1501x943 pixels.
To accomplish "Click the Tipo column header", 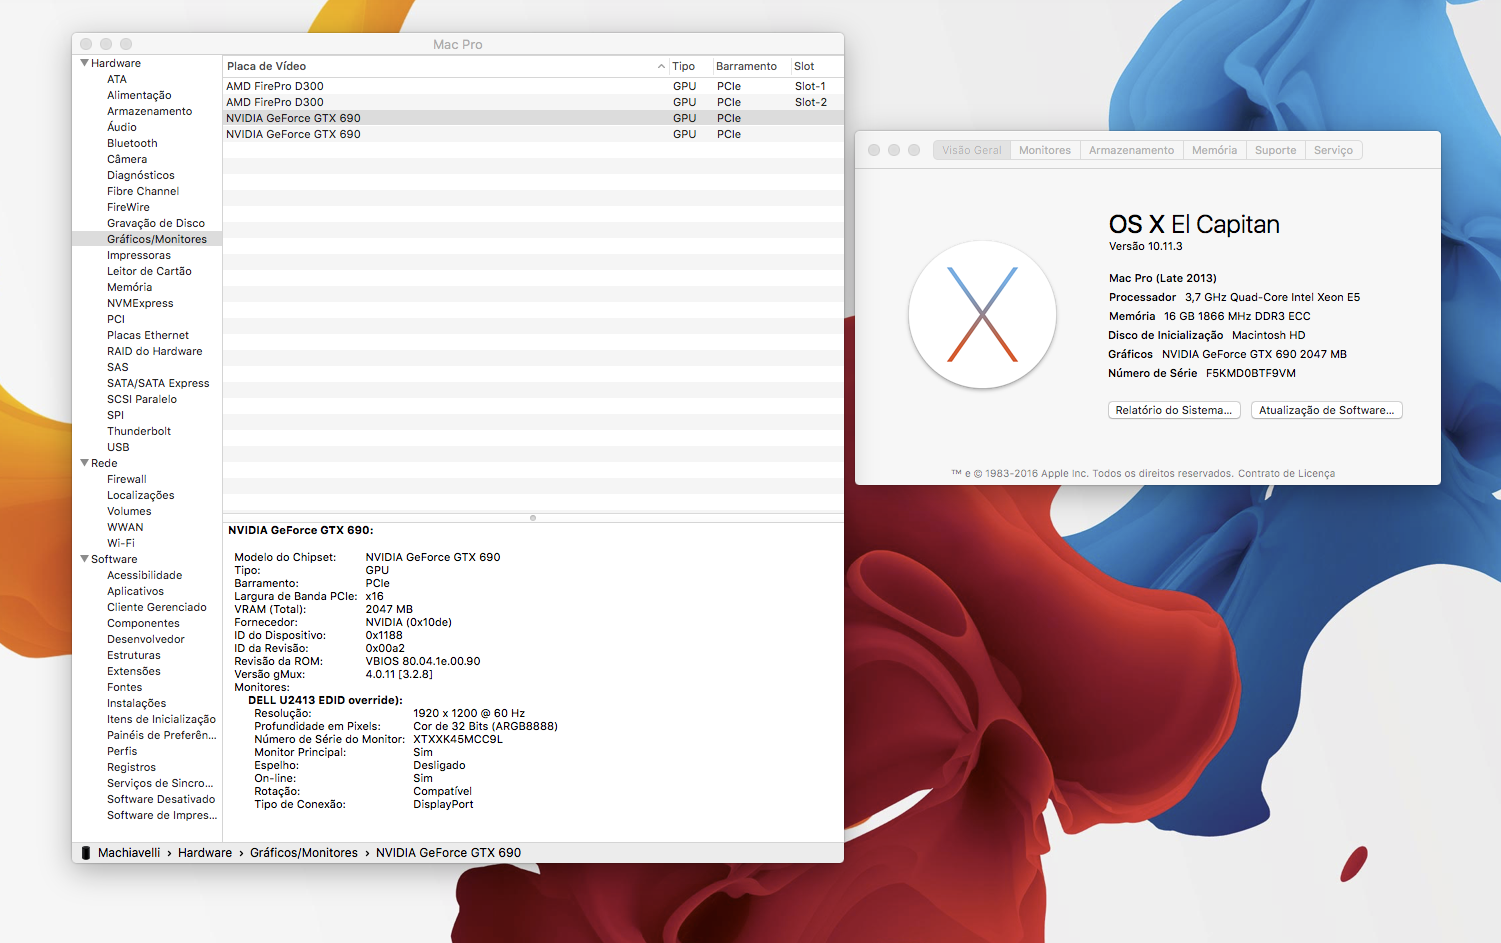I will pos(690,66).
